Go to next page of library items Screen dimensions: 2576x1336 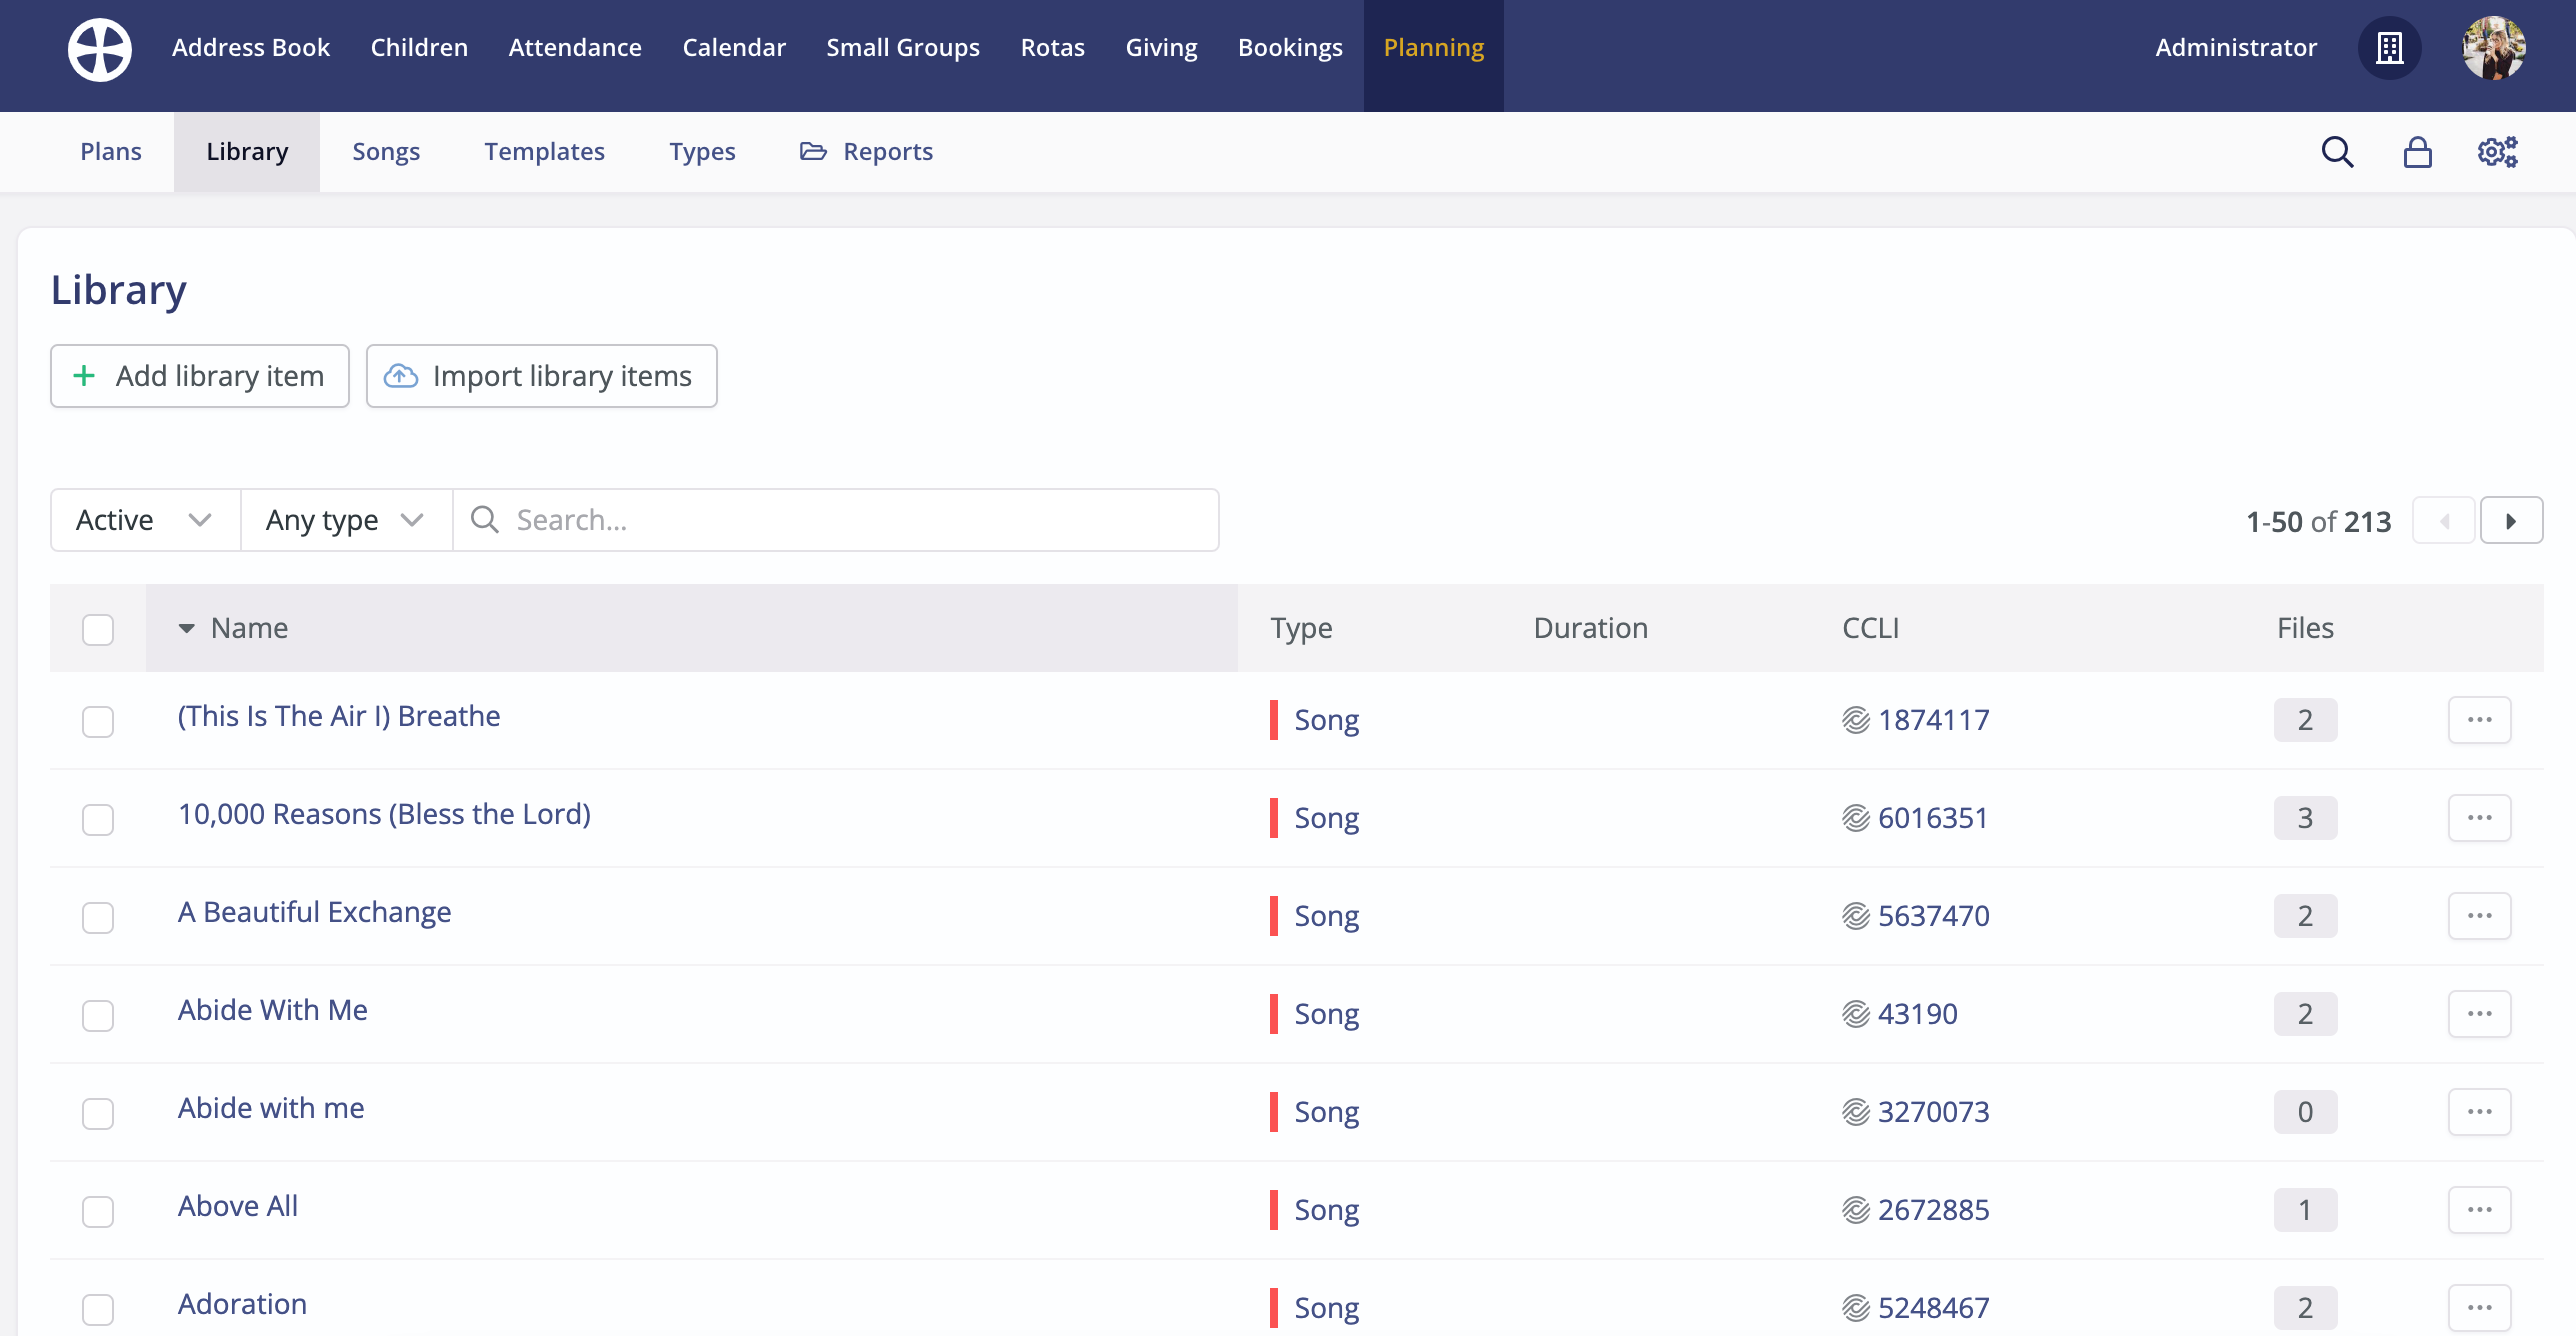coord(2510,521)
